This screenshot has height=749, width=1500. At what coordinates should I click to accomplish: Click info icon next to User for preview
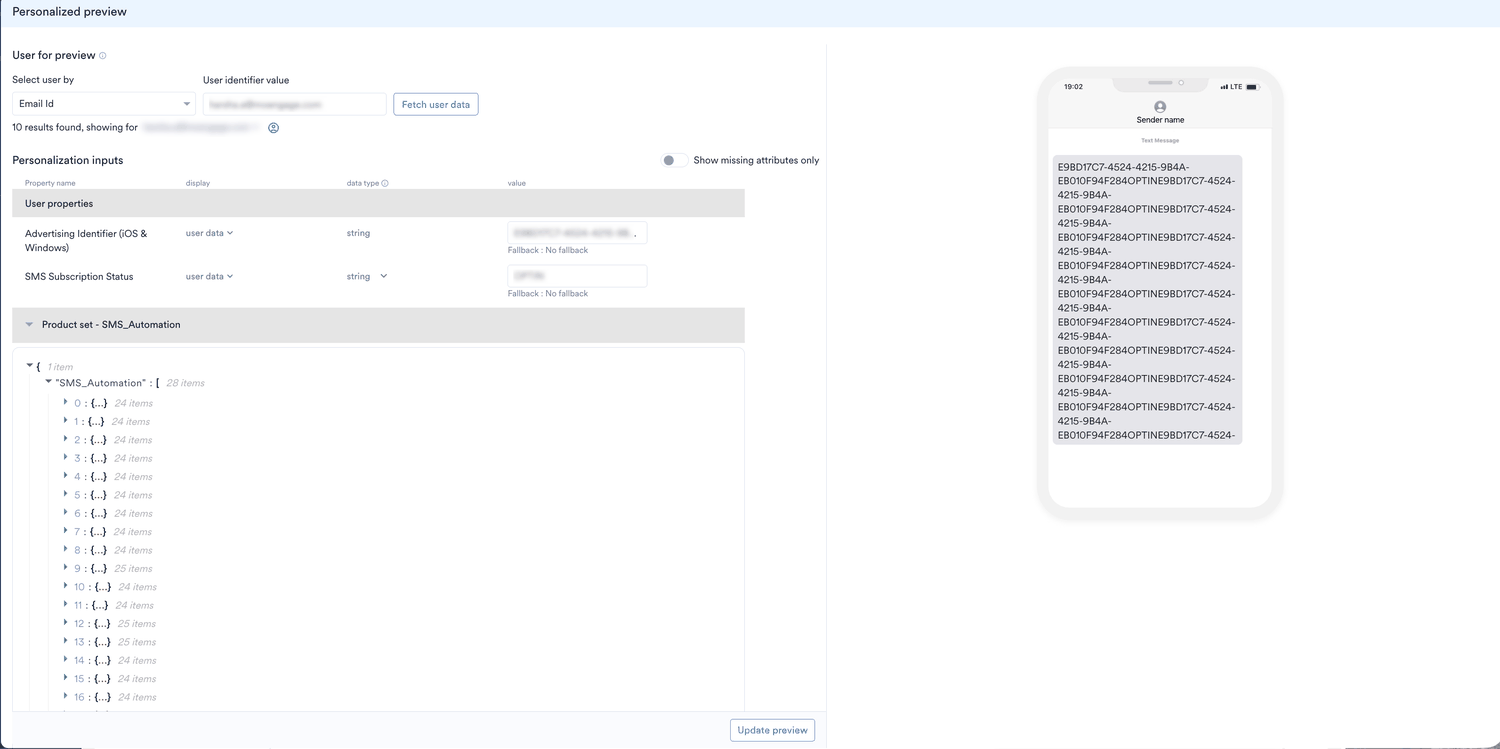[x=103, y=56]
